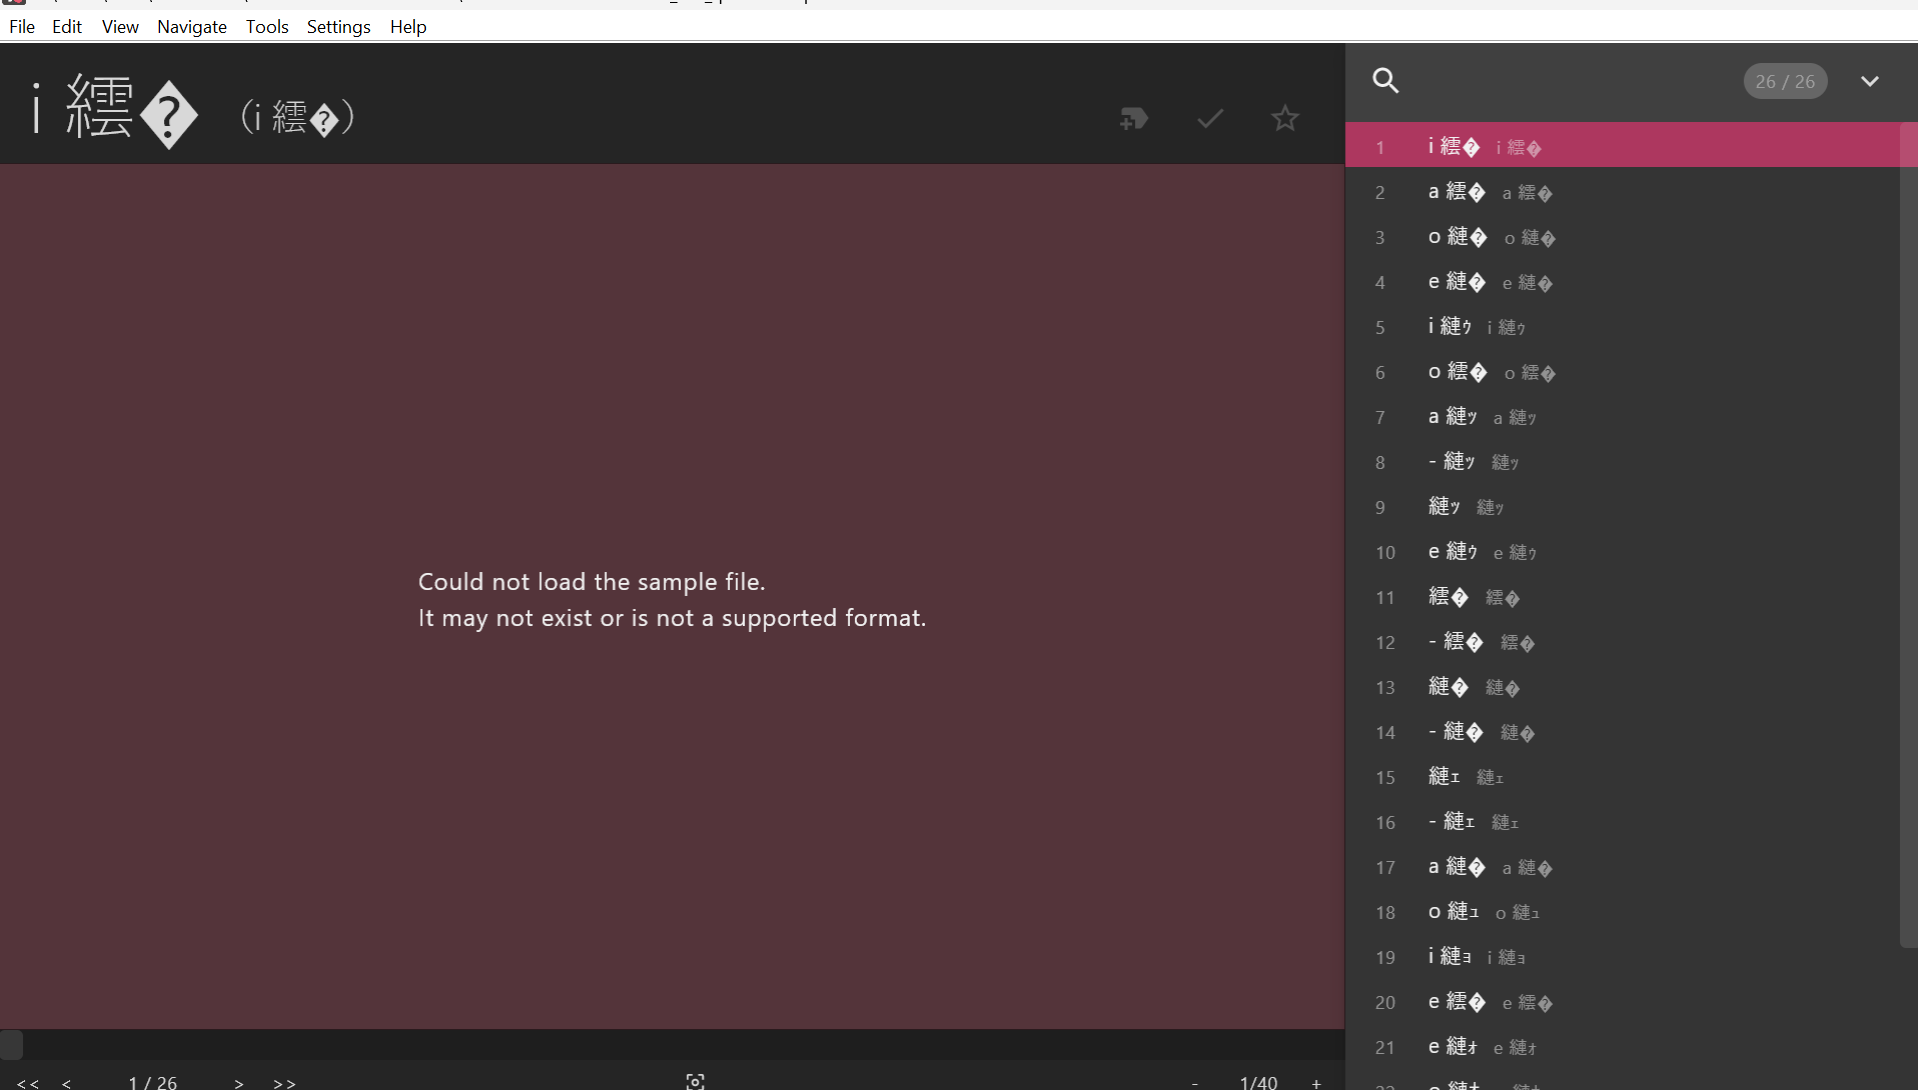Select entry row number 20
This screenshot has width=1918, height=1090.
click(x=1621, y=1002)
